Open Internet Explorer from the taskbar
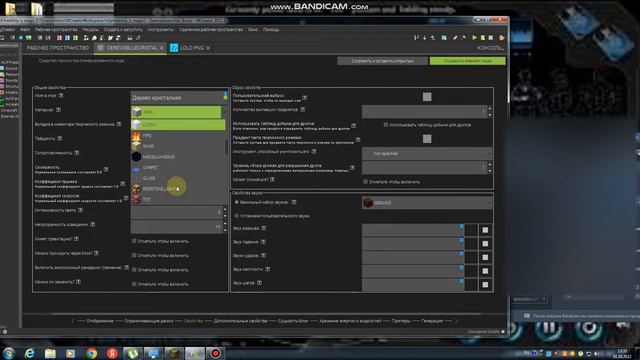 [x=29, y=353]
